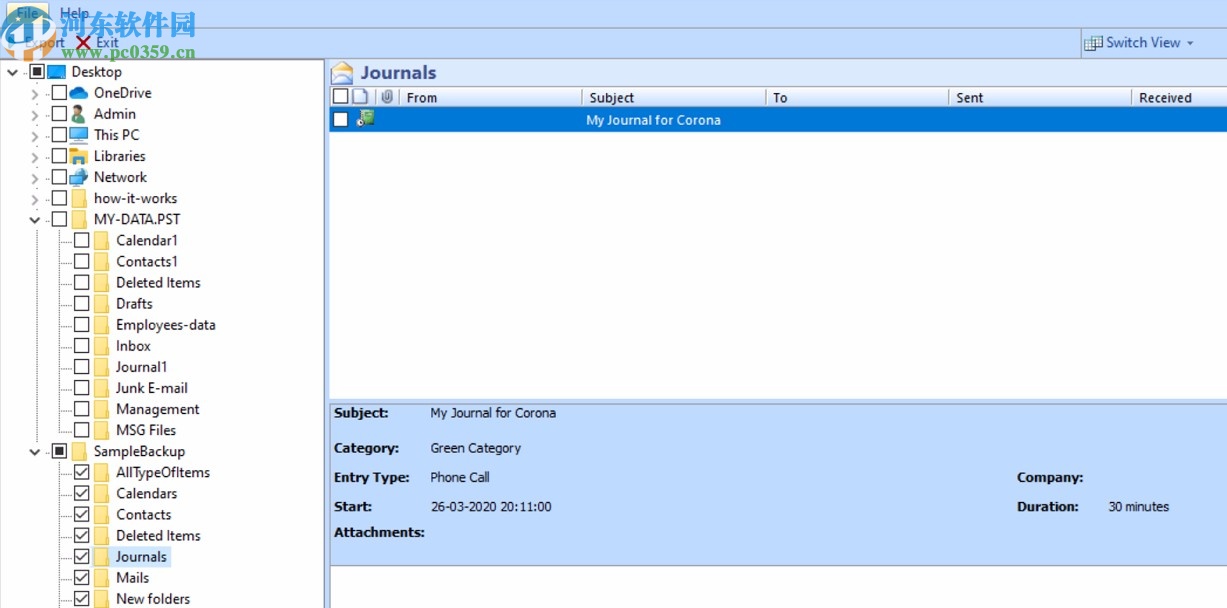Click the red X Exit icon
The width and height of the screenshot is (1227, 608).
[x=82, y=43]
